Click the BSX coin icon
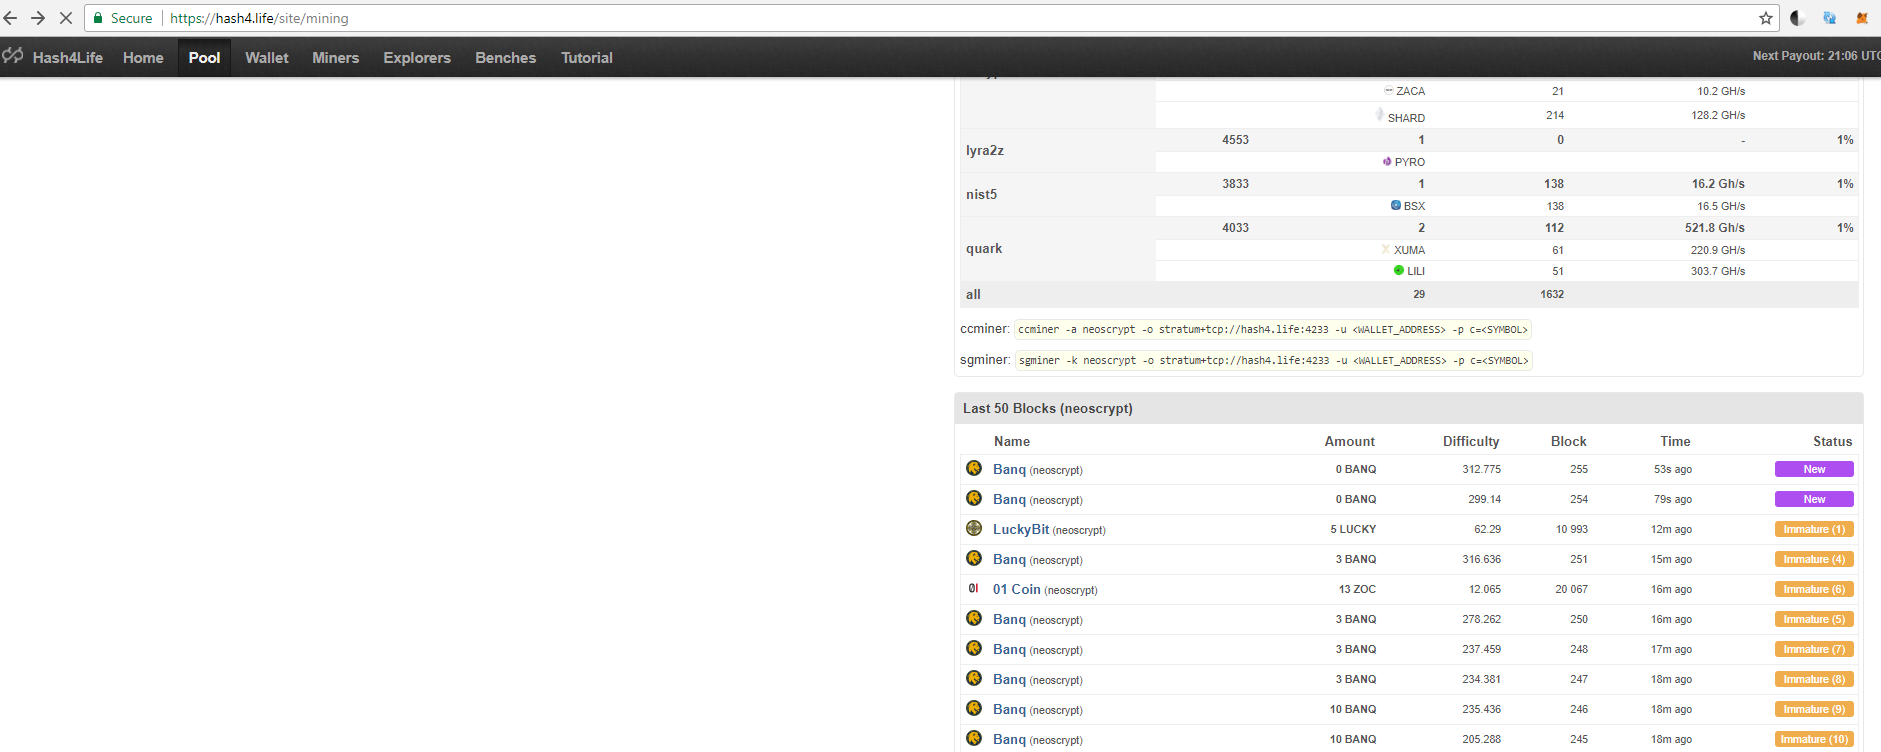The image size is (1881, 752). pyautogui.click(x=1396, y=205)
